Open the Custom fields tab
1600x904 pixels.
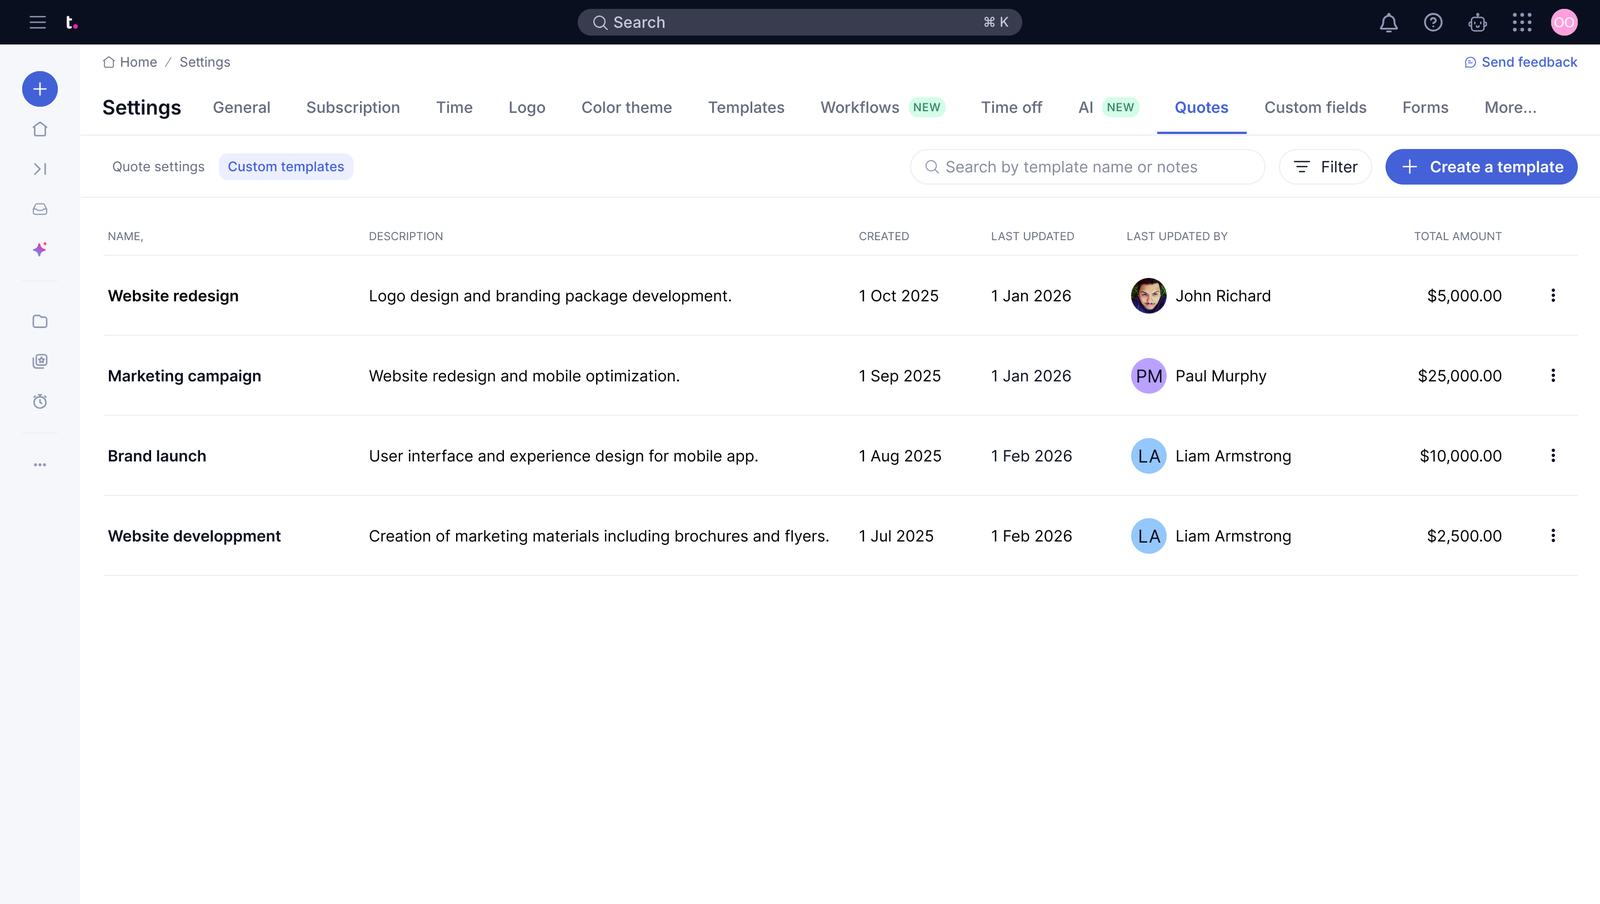[1315, 107]
